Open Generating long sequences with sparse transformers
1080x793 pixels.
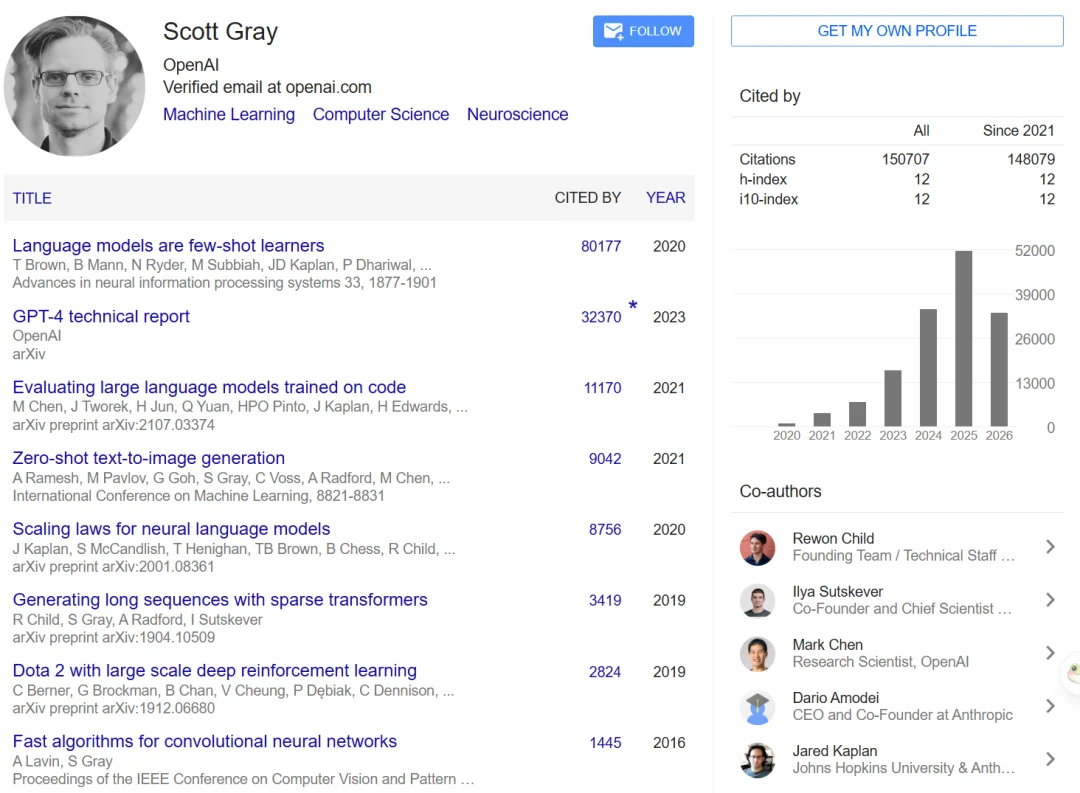click(x=220, y=600)
